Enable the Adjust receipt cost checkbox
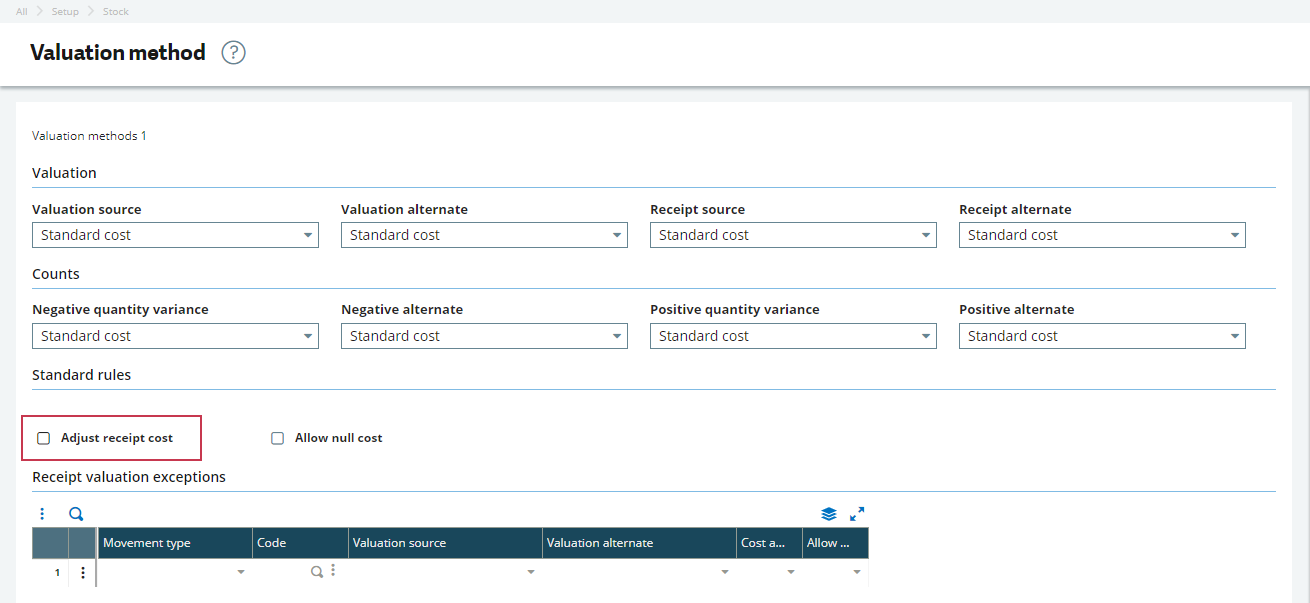Viewport: 1310px width, 603px height. [44, 438]
